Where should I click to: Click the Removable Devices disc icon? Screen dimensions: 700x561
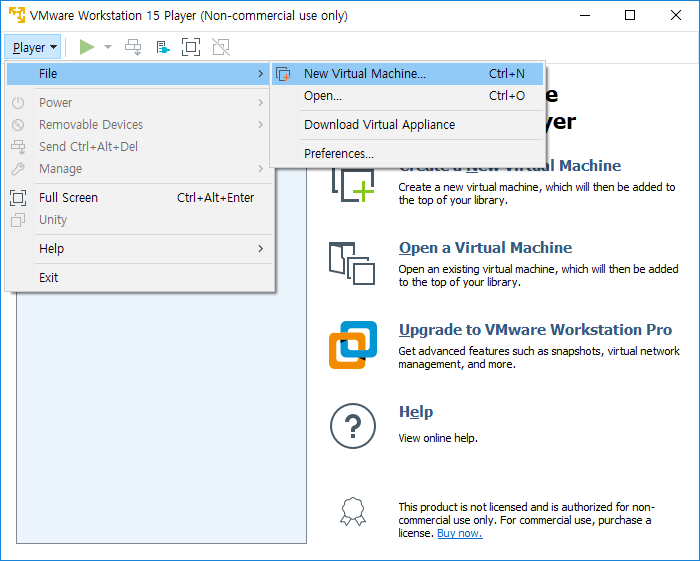click(x=18, y=125)
